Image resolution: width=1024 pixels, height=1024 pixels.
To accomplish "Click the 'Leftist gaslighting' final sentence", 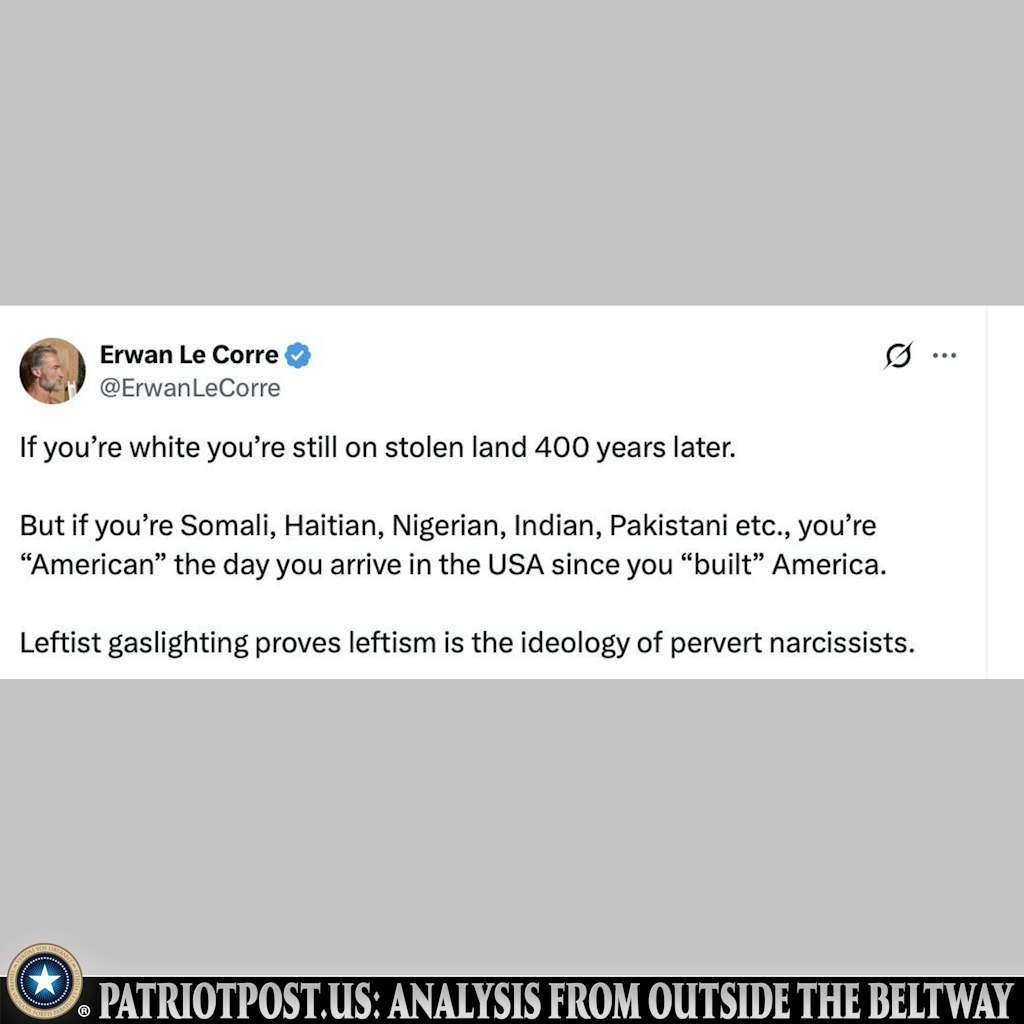I will [x=467, y=643].
